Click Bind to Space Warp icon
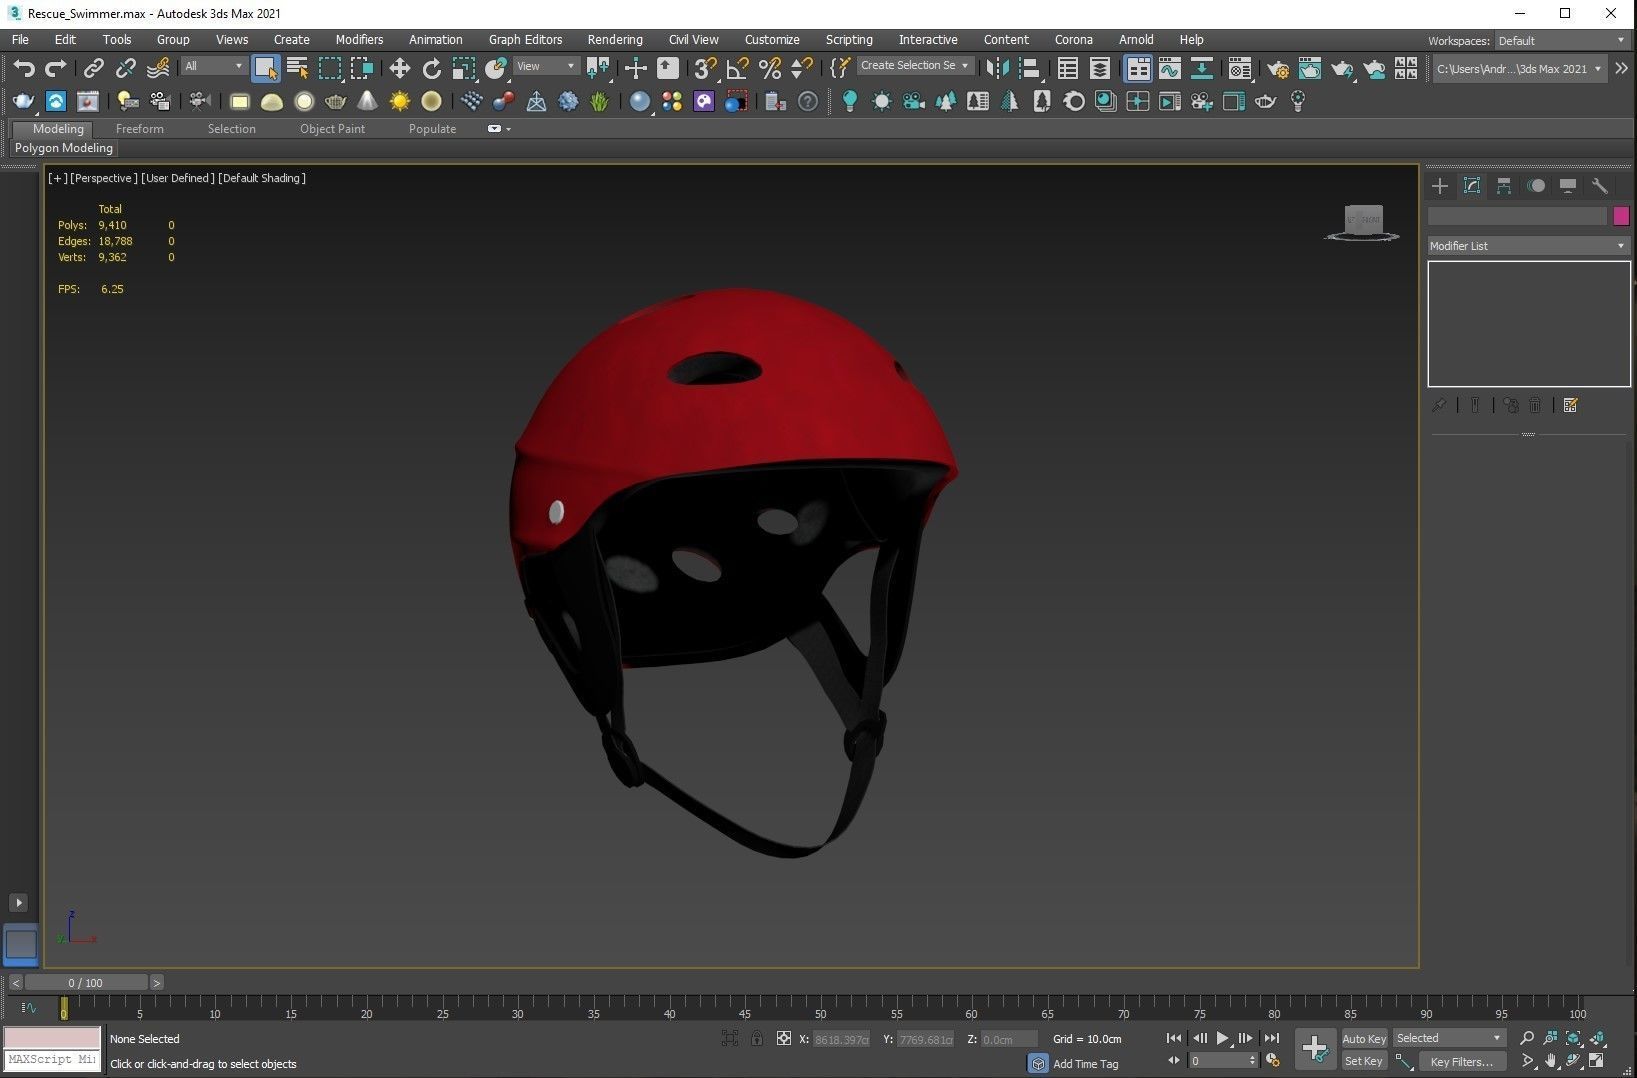The height and width of the screenshot is (1078, 1637). [x=158, y=68]
